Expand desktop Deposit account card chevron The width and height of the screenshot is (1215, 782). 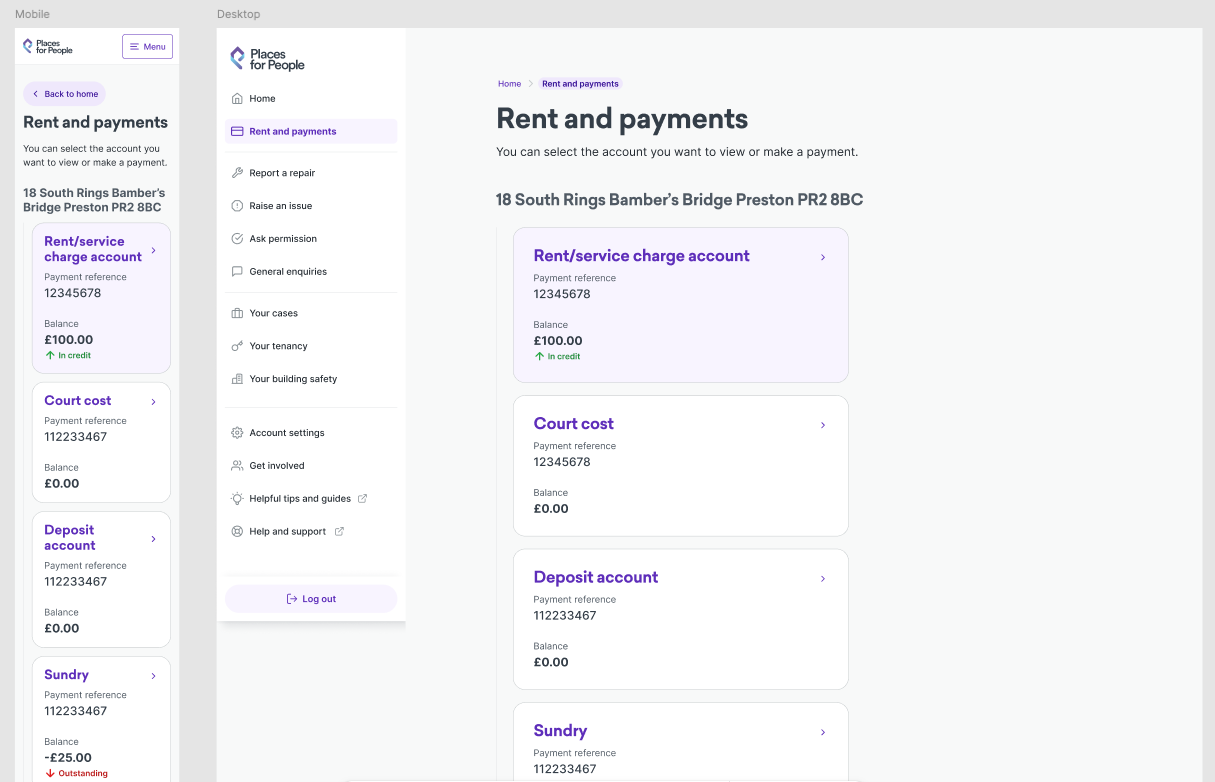(823, 579)
